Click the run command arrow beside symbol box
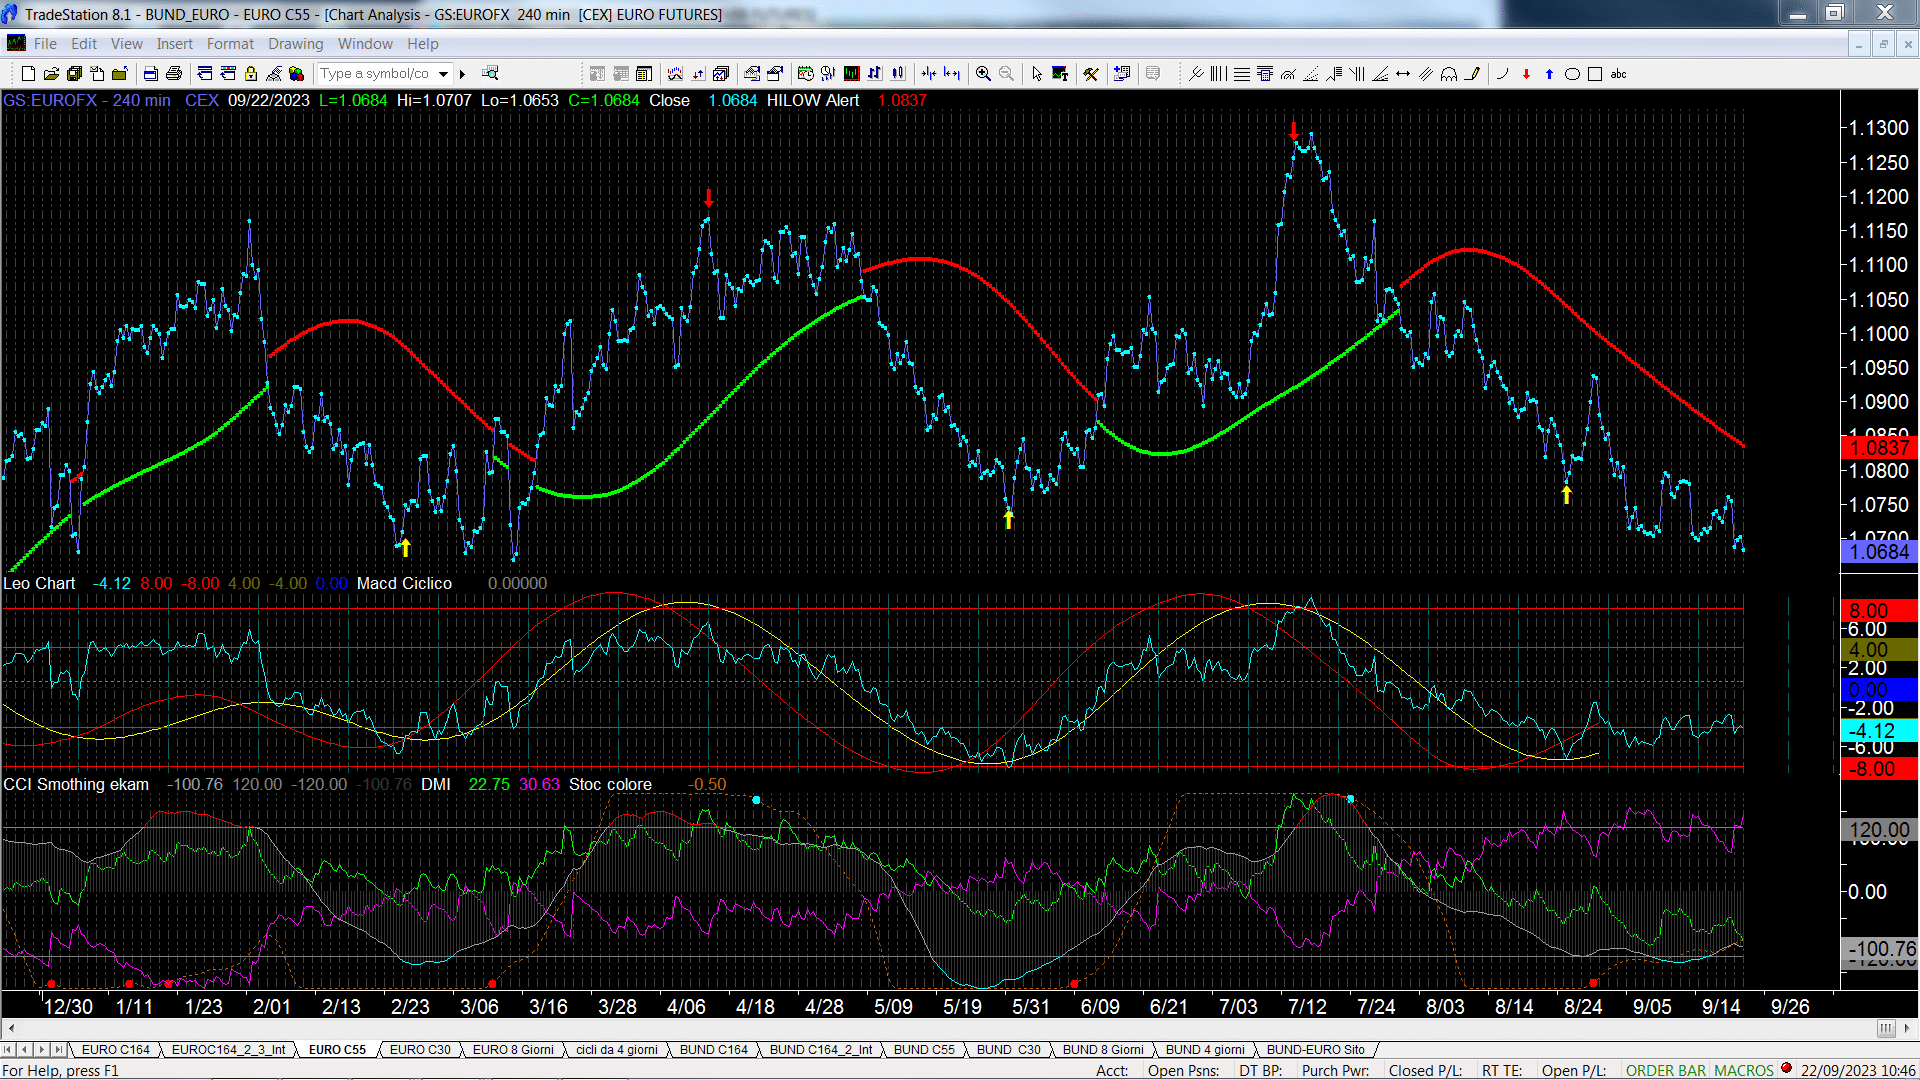This screenshot has height=1080, width=1920. 462,73
